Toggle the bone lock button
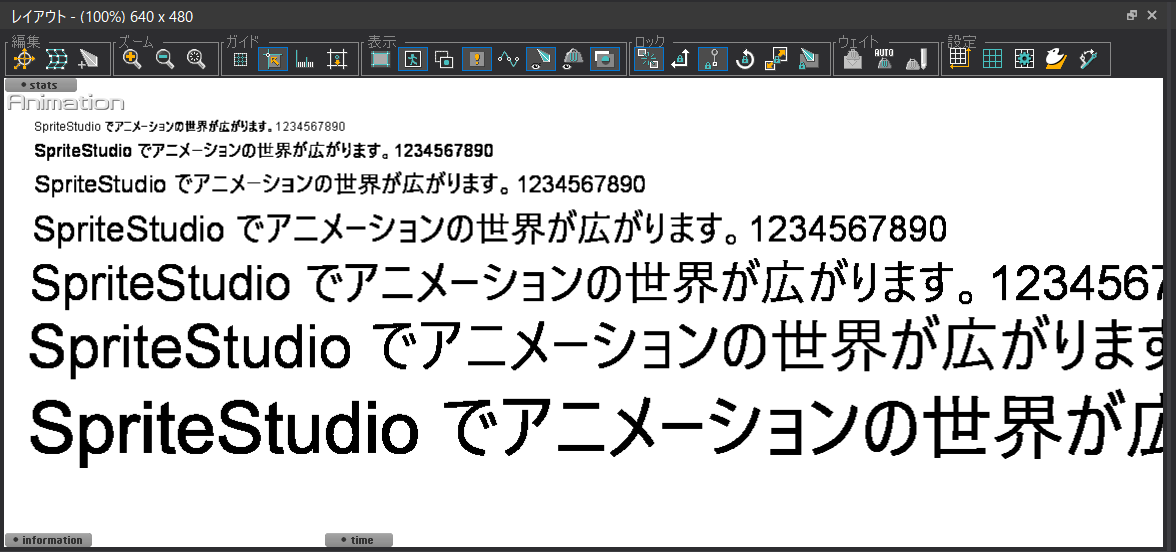Screen dimensions: 1176x552 point(712,59)
